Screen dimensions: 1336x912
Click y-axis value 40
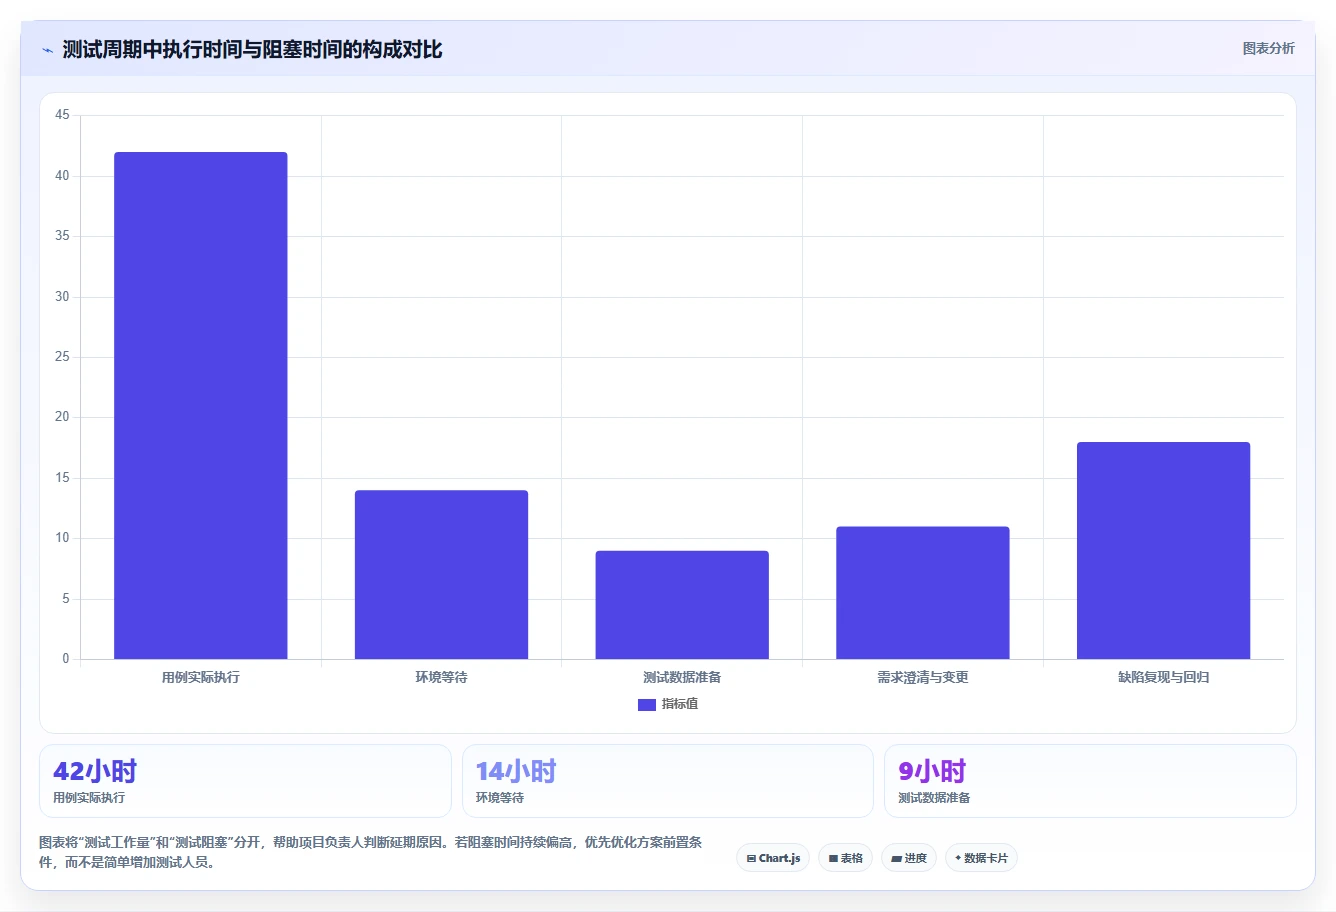pos(62,176)
